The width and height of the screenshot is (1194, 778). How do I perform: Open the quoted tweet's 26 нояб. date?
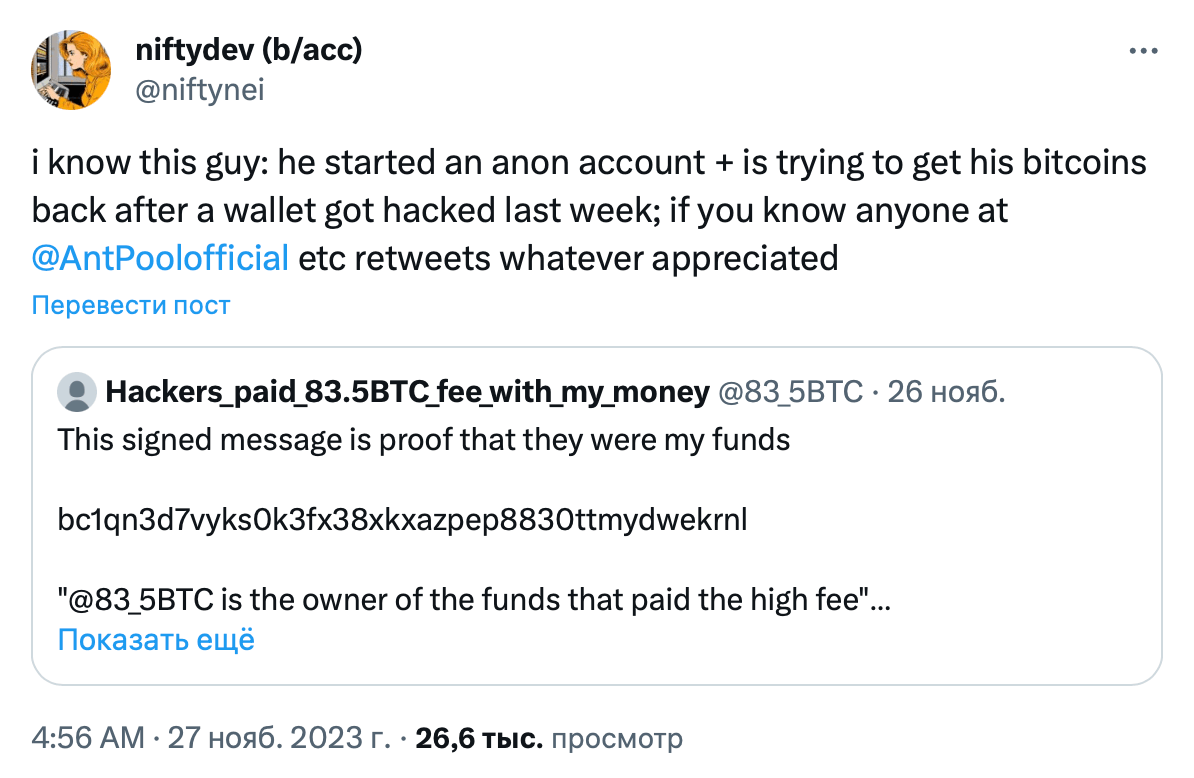tap(945, 393)
